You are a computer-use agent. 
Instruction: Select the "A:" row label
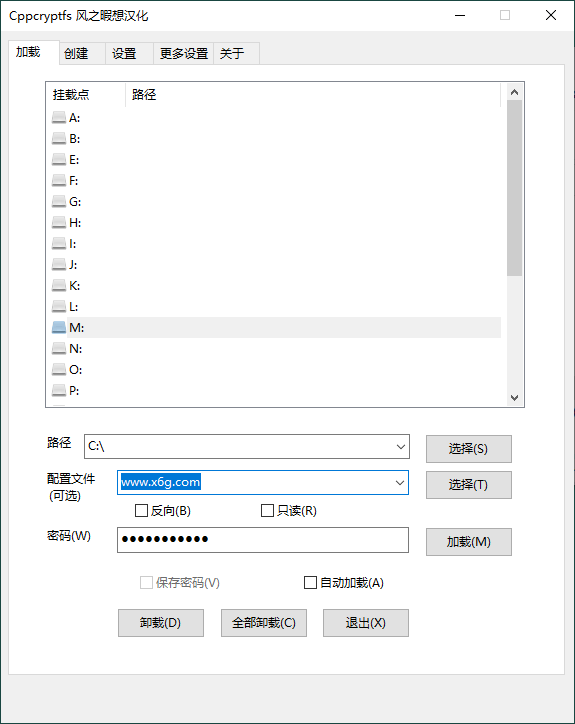coord(74,118)
